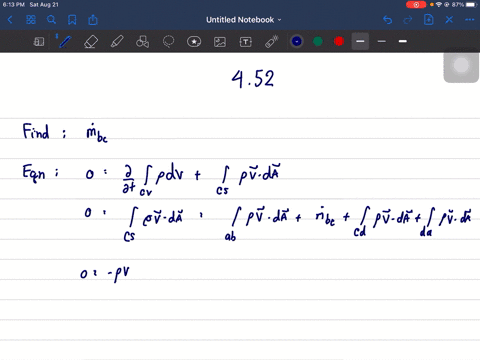Select the Image insert tool
The height and width of the screenshot is (360, 480).
tap(220, 42)
